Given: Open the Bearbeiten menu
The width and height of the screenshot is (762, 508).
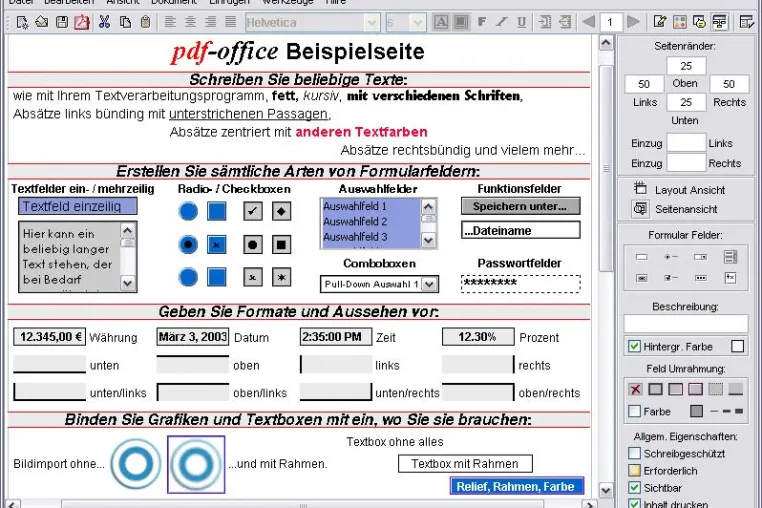Looking at the screenshot, I should [69, 2].
